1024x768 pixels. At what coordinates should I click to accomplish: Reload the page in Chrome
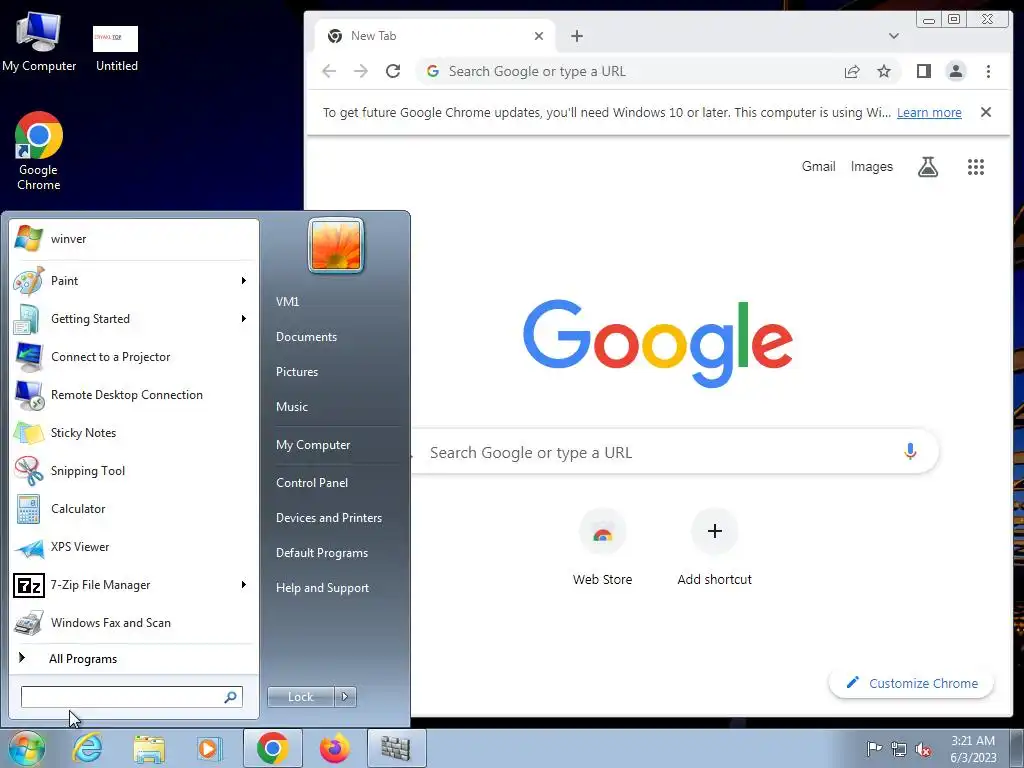click(x=392, y=71)
